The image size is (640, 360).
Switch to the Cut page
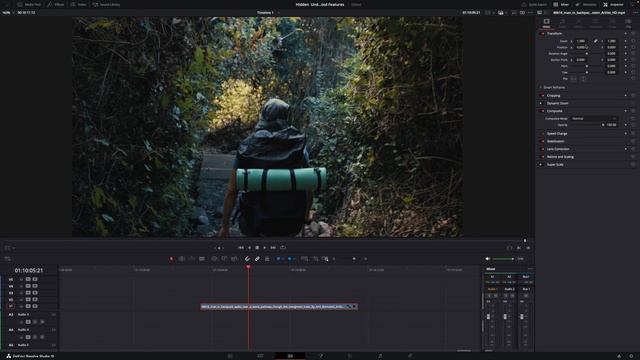[x=260, y=356]
